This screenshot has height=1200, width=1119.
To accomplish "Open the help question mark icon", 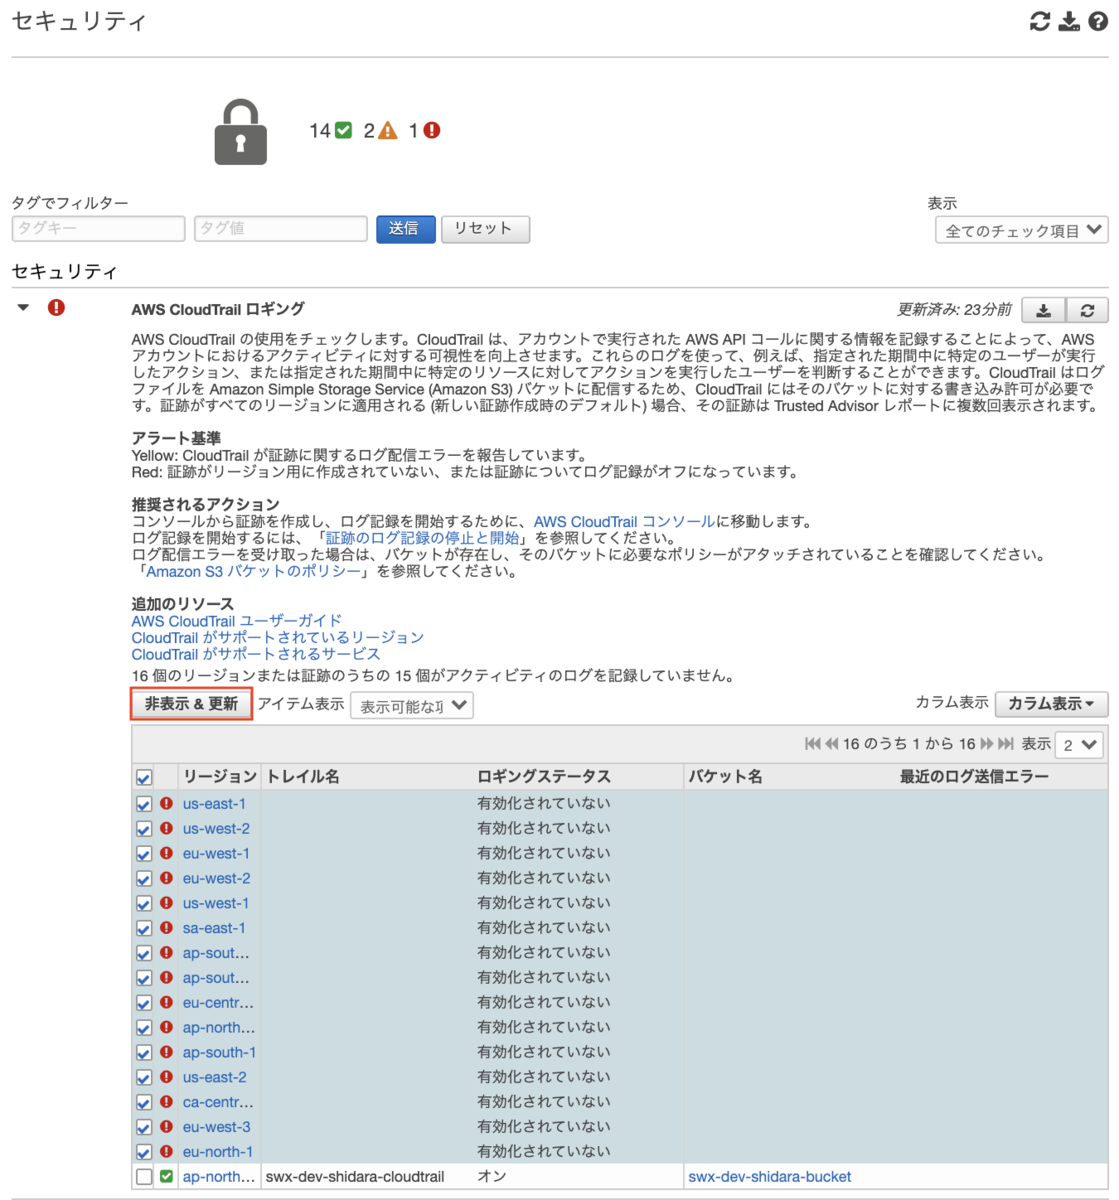I will (x=1098, y=21).
